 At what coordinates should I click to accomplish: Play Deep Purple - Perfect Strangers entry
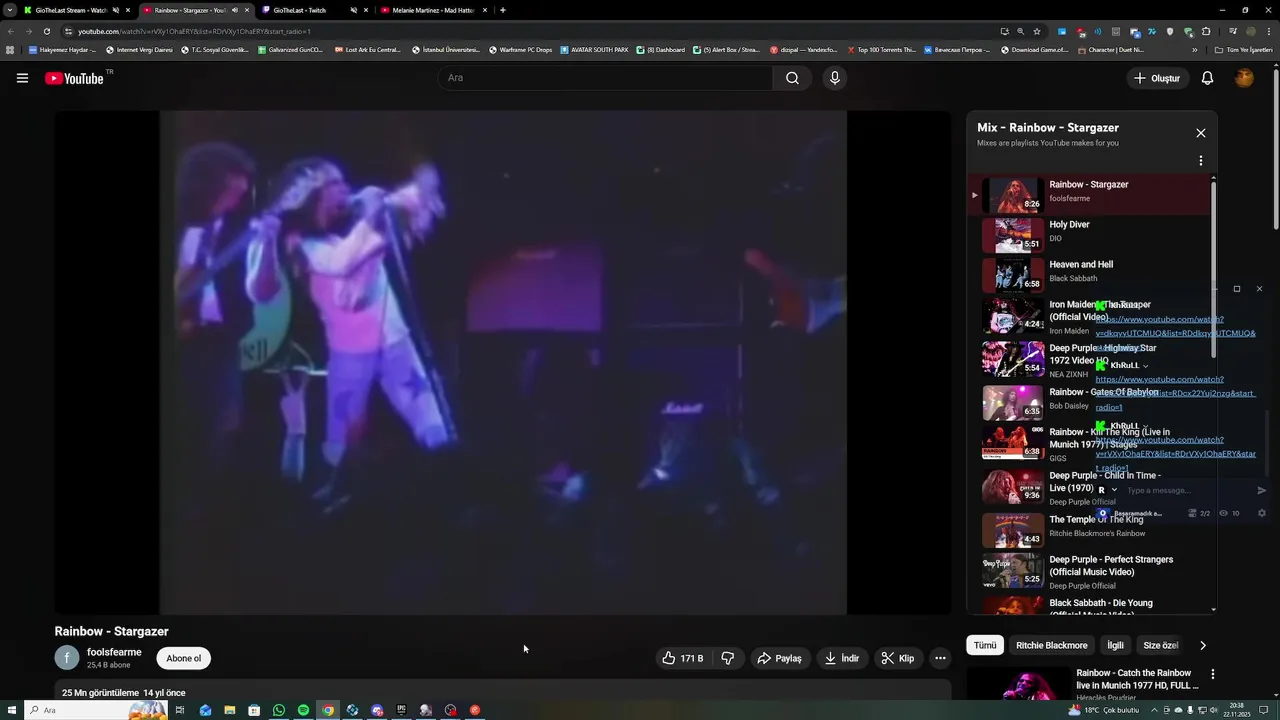[1090, 571]
